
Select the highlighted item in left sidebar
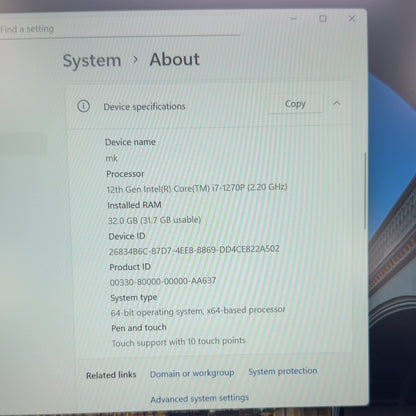pos(23,144)
